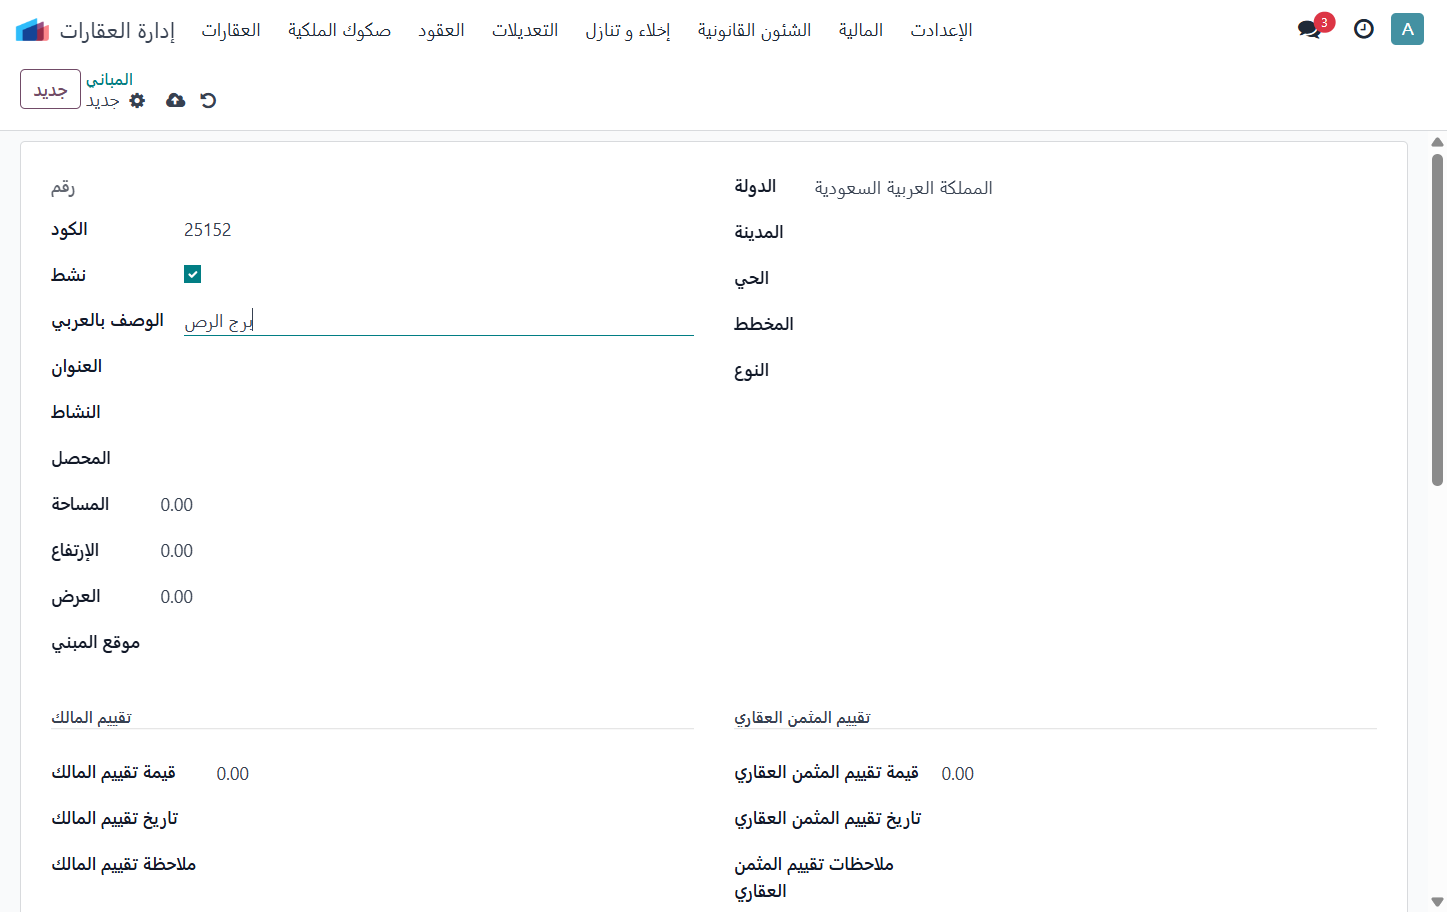Open the إخلاء و تنازل menu
The width and height of the screenshot is (1447, 912).
click(x=628, y=30)
